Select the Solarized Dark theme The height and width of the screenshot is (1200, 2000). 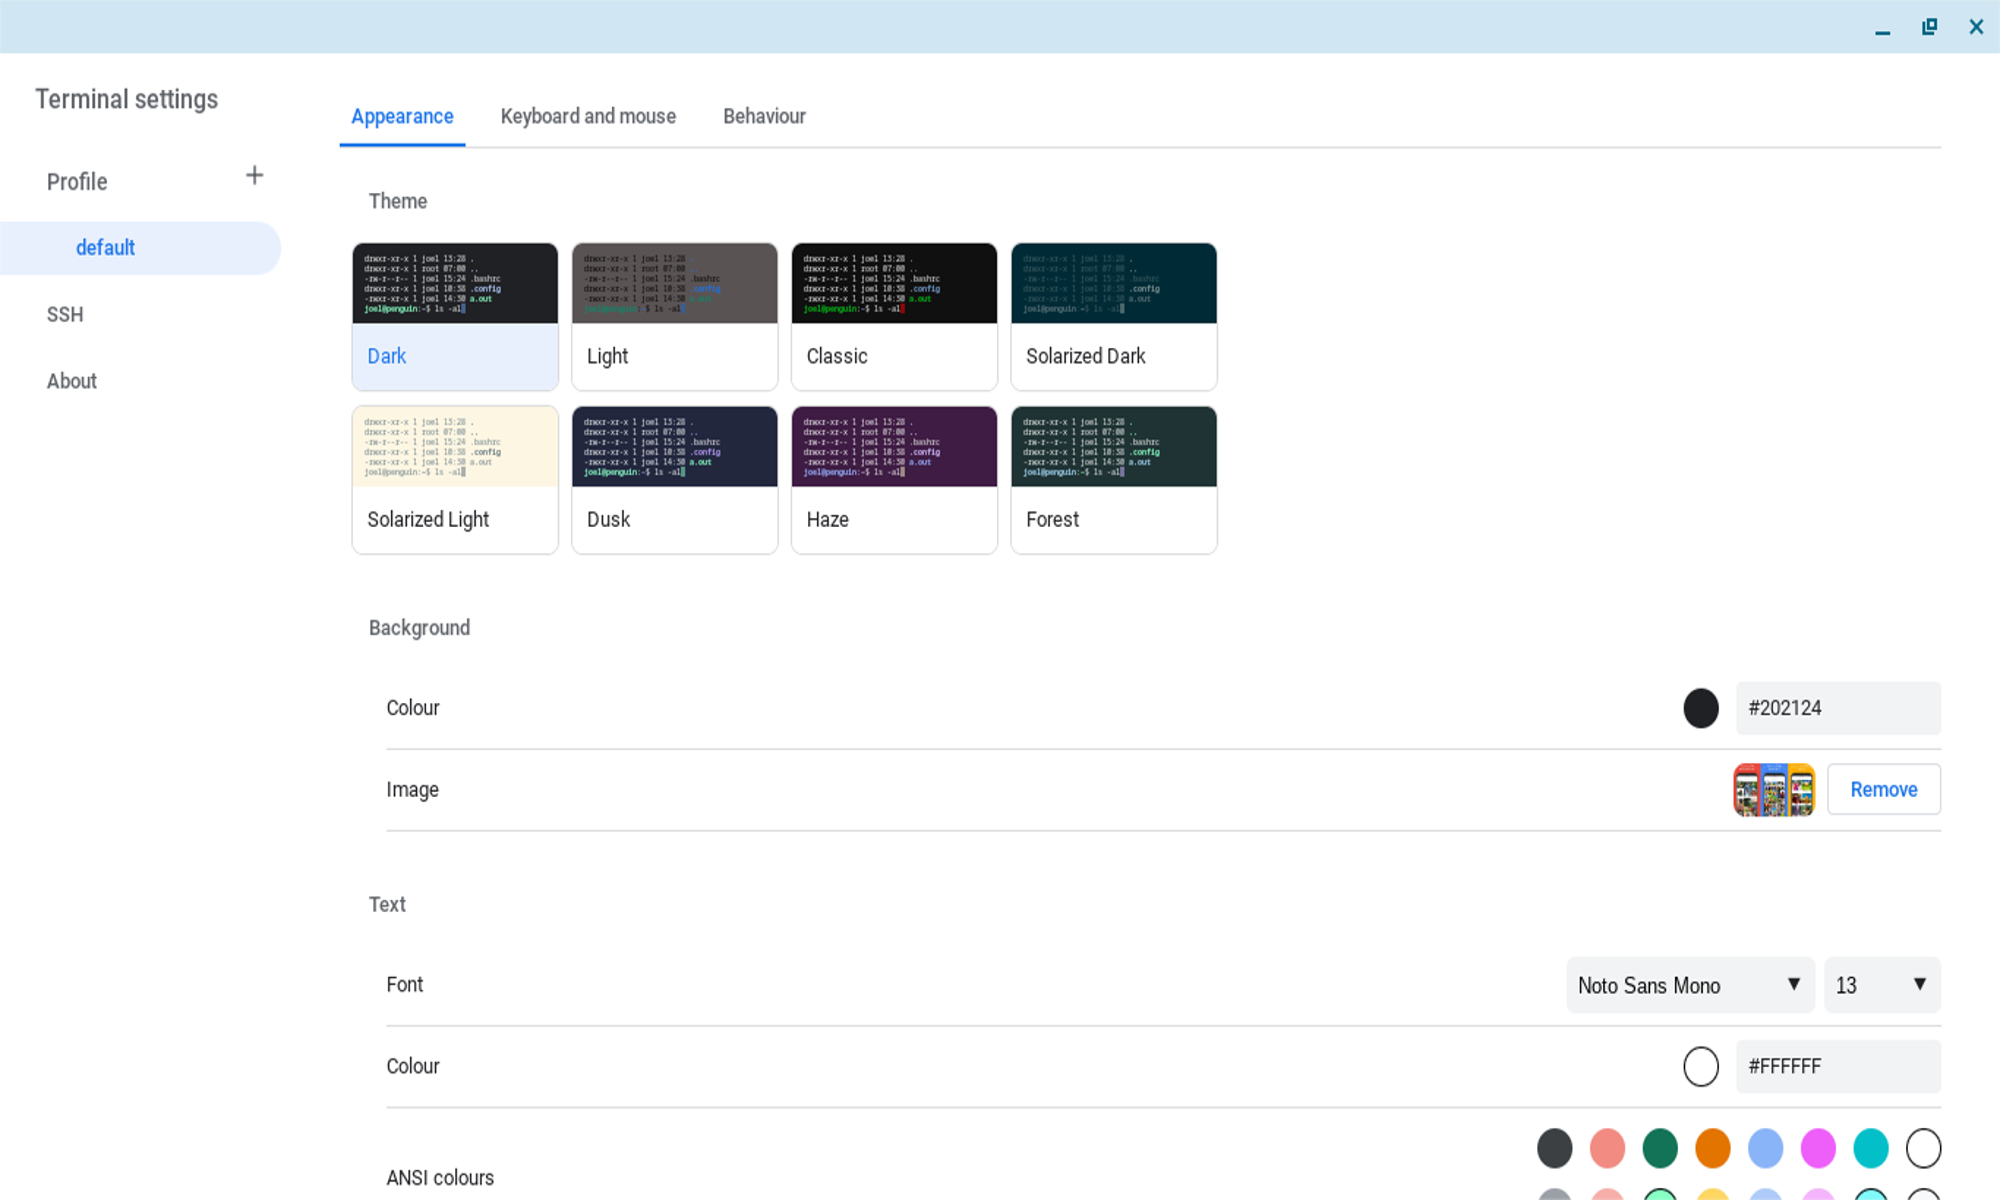[x=1114, y=316]
